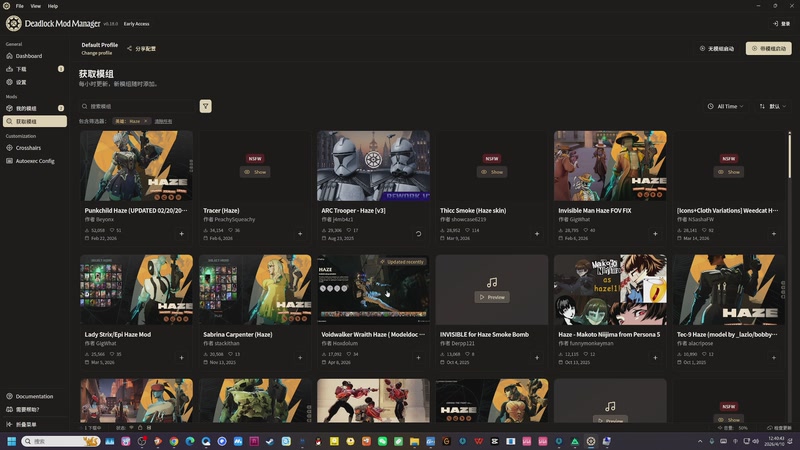Open the All Time period dropdown
The width and height of the screenshot is (800, 450).
click(726, 106)
